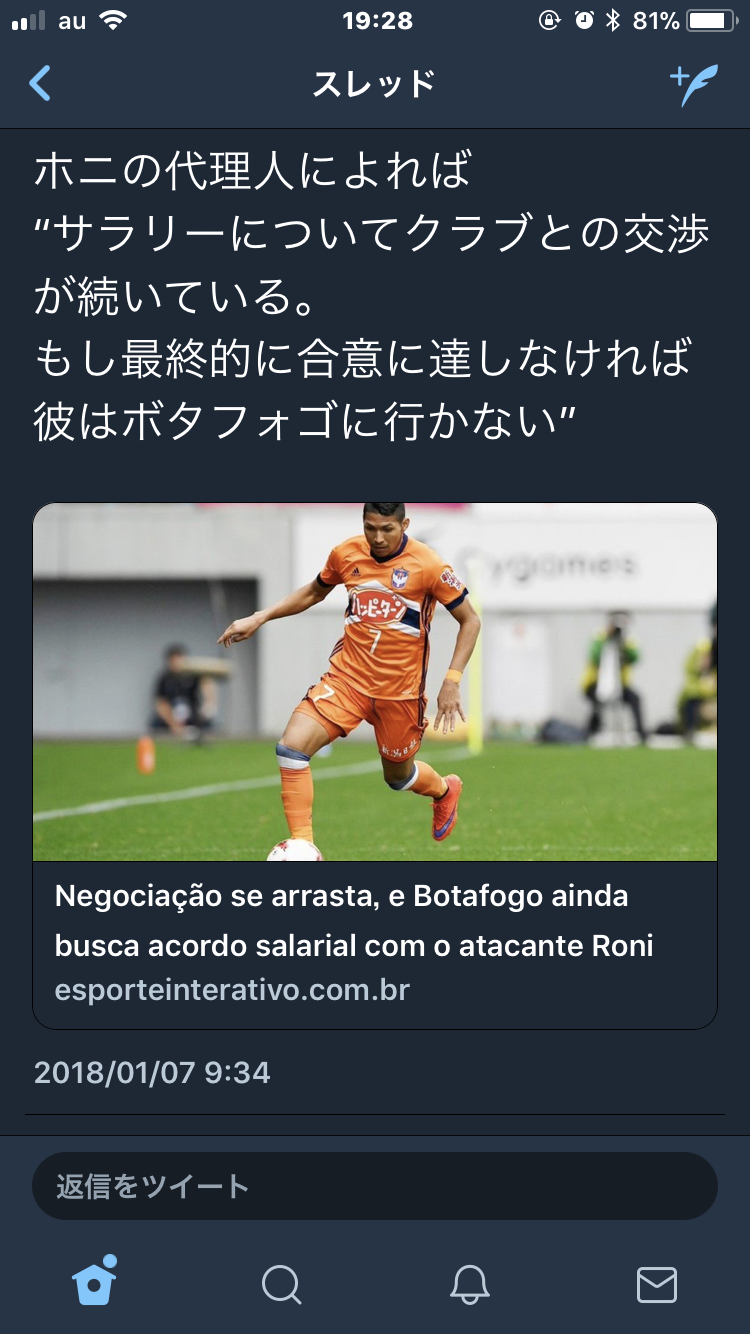
Task: Tap the battery icon in status bar
Action: tap(712, 21)
